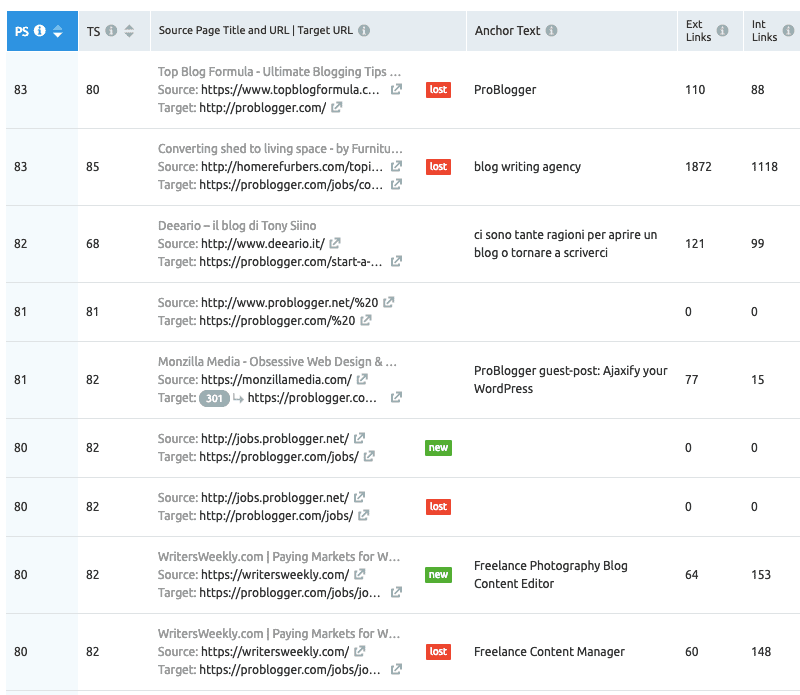Click Monzilla Media page title
Screen dimensions: 800x695
pos(277,362)
